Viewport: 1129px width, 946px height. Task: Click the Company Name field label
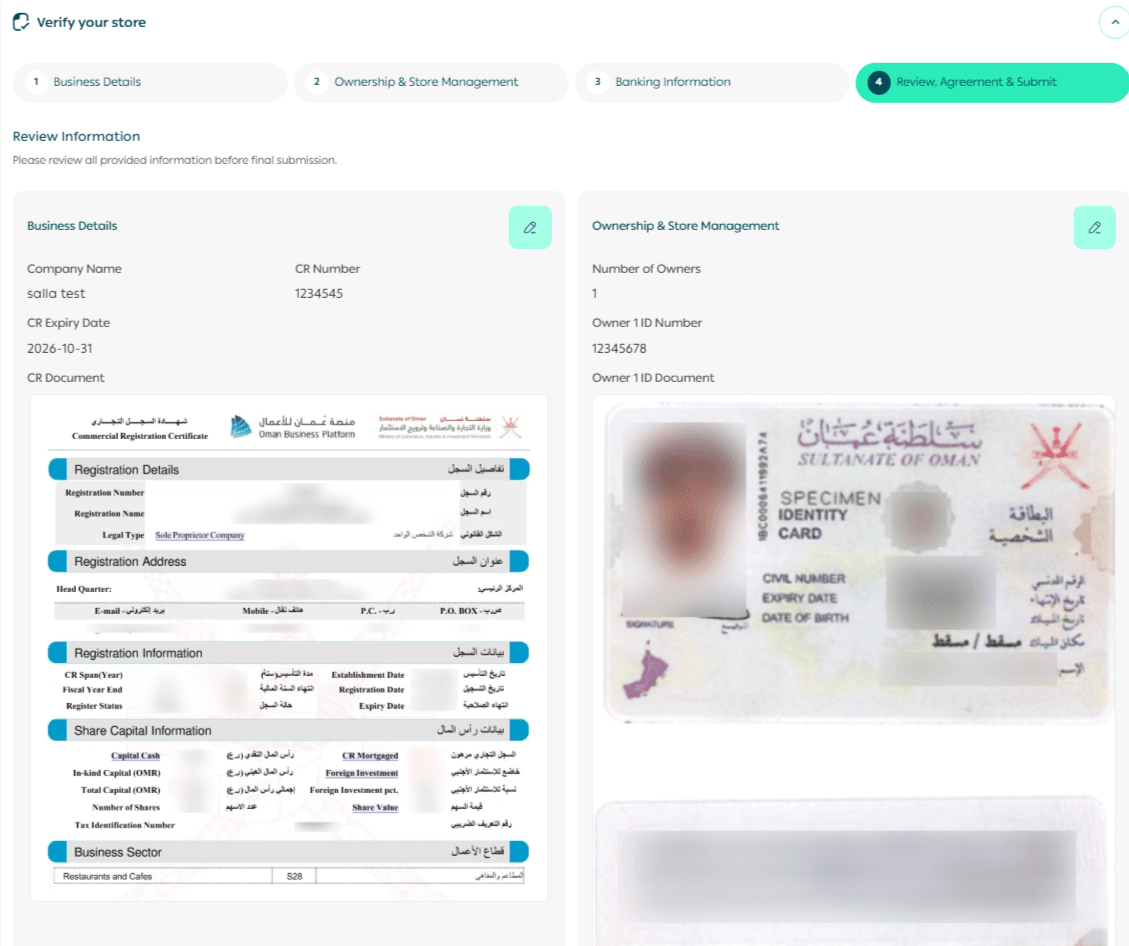(74, 269)
